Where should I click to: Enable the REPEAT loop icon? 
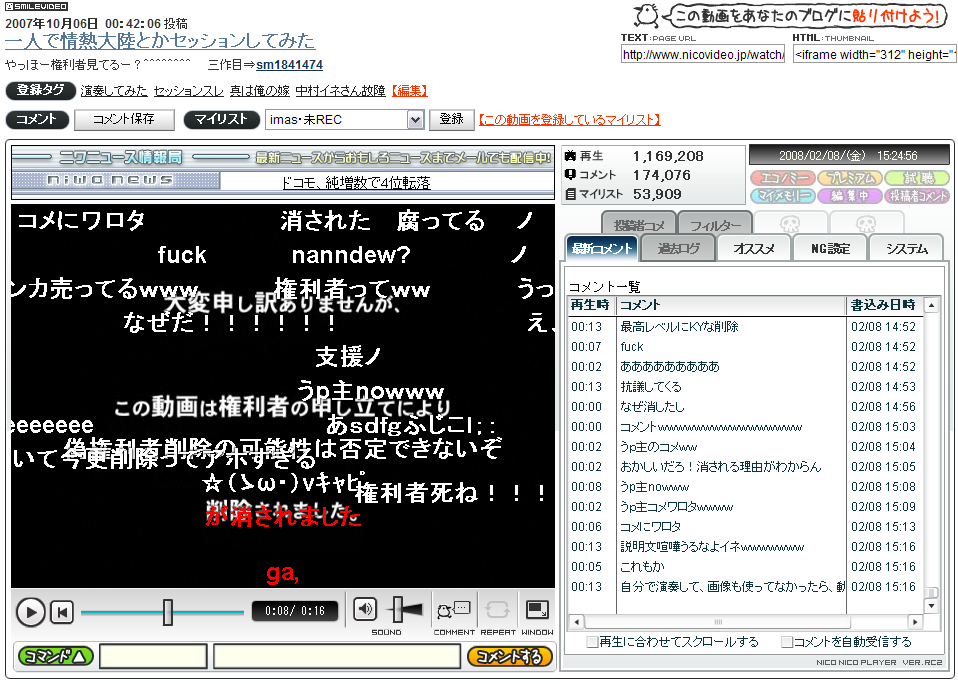(x=496, y=609)
